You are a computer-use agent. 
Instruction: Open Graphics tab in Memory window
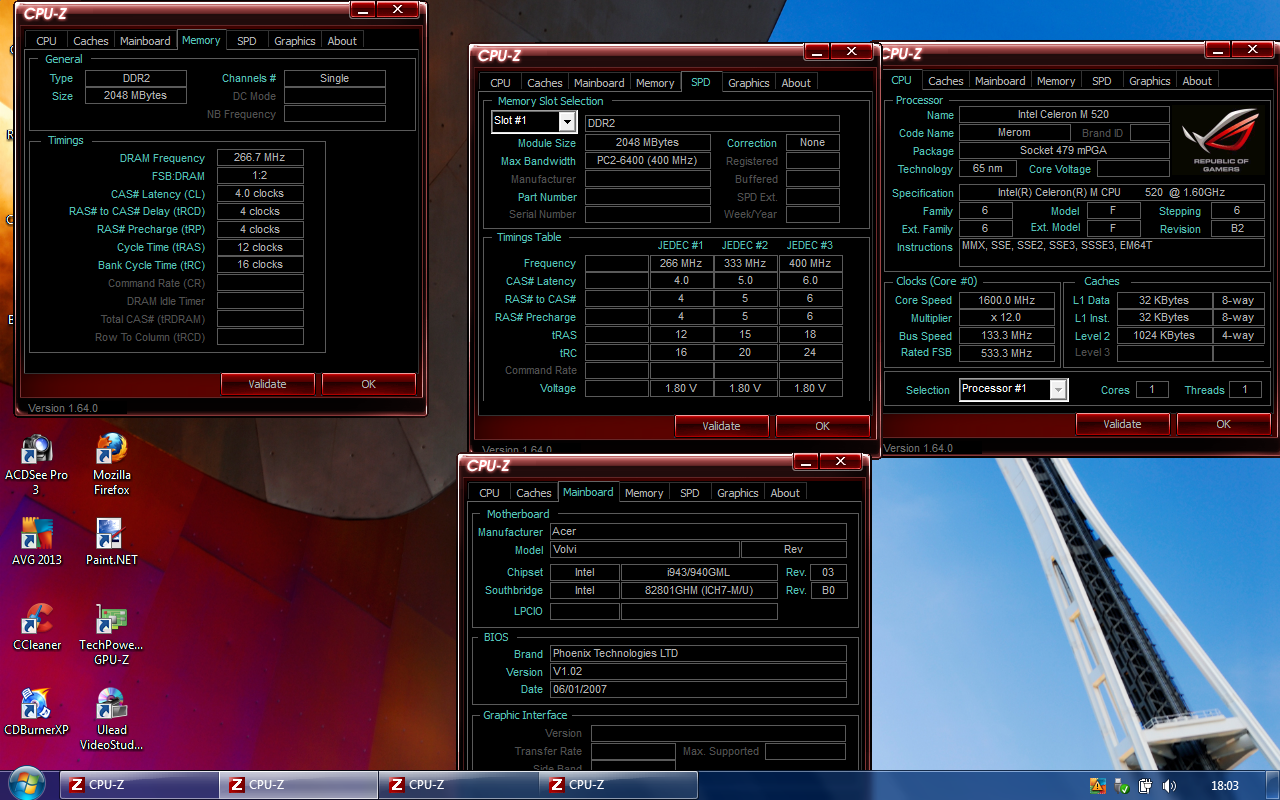click(x=295, y=41)
